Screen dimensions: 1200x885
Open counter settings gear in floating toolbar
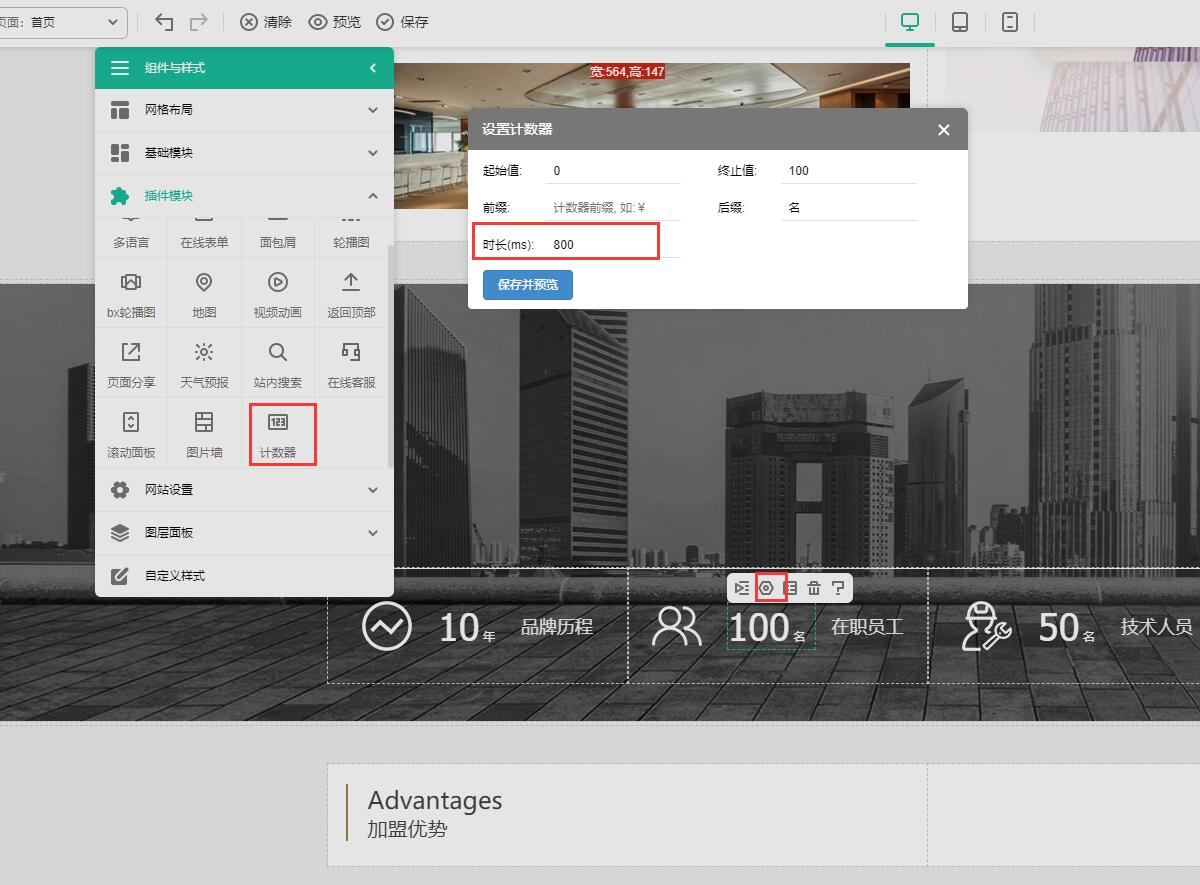tap(766, 588)
